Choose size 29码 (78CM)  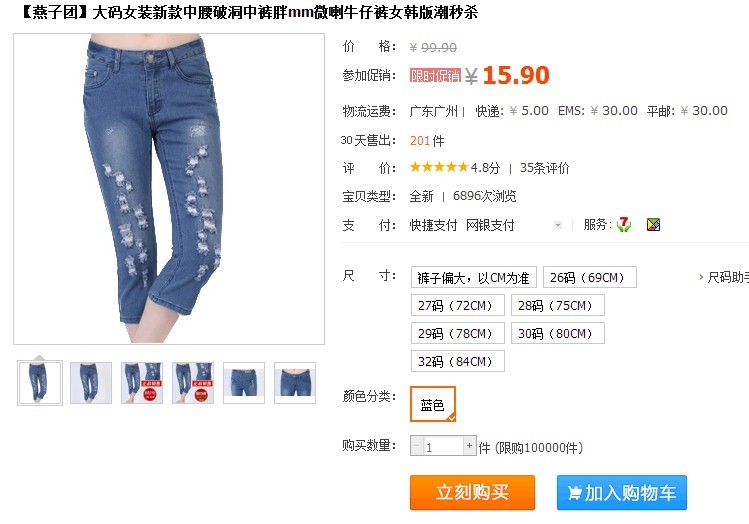[x=457, y=333]
